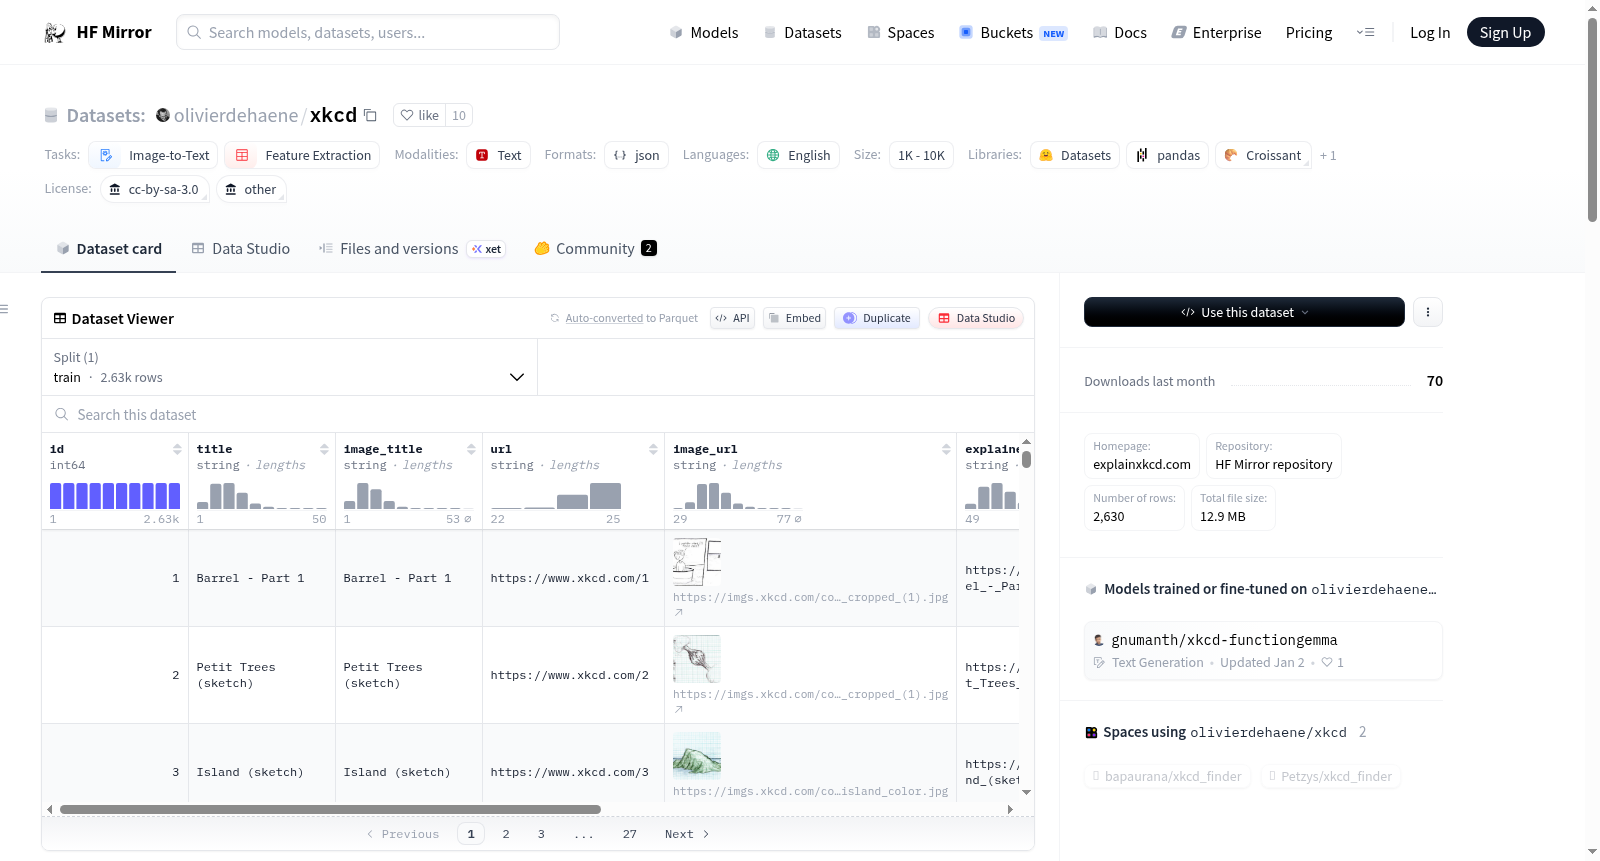Filter by the Image-to-Text task tag
Viewport: 1600px width, 861px height.
pyautogui.click(x=153, y=155)
